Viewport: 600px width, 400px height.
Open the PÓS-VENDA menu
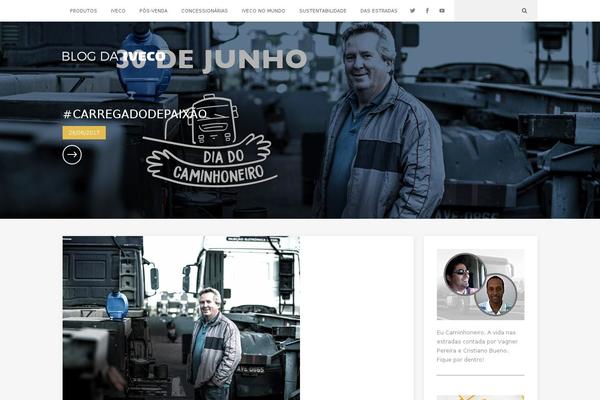tap(153, 11)
